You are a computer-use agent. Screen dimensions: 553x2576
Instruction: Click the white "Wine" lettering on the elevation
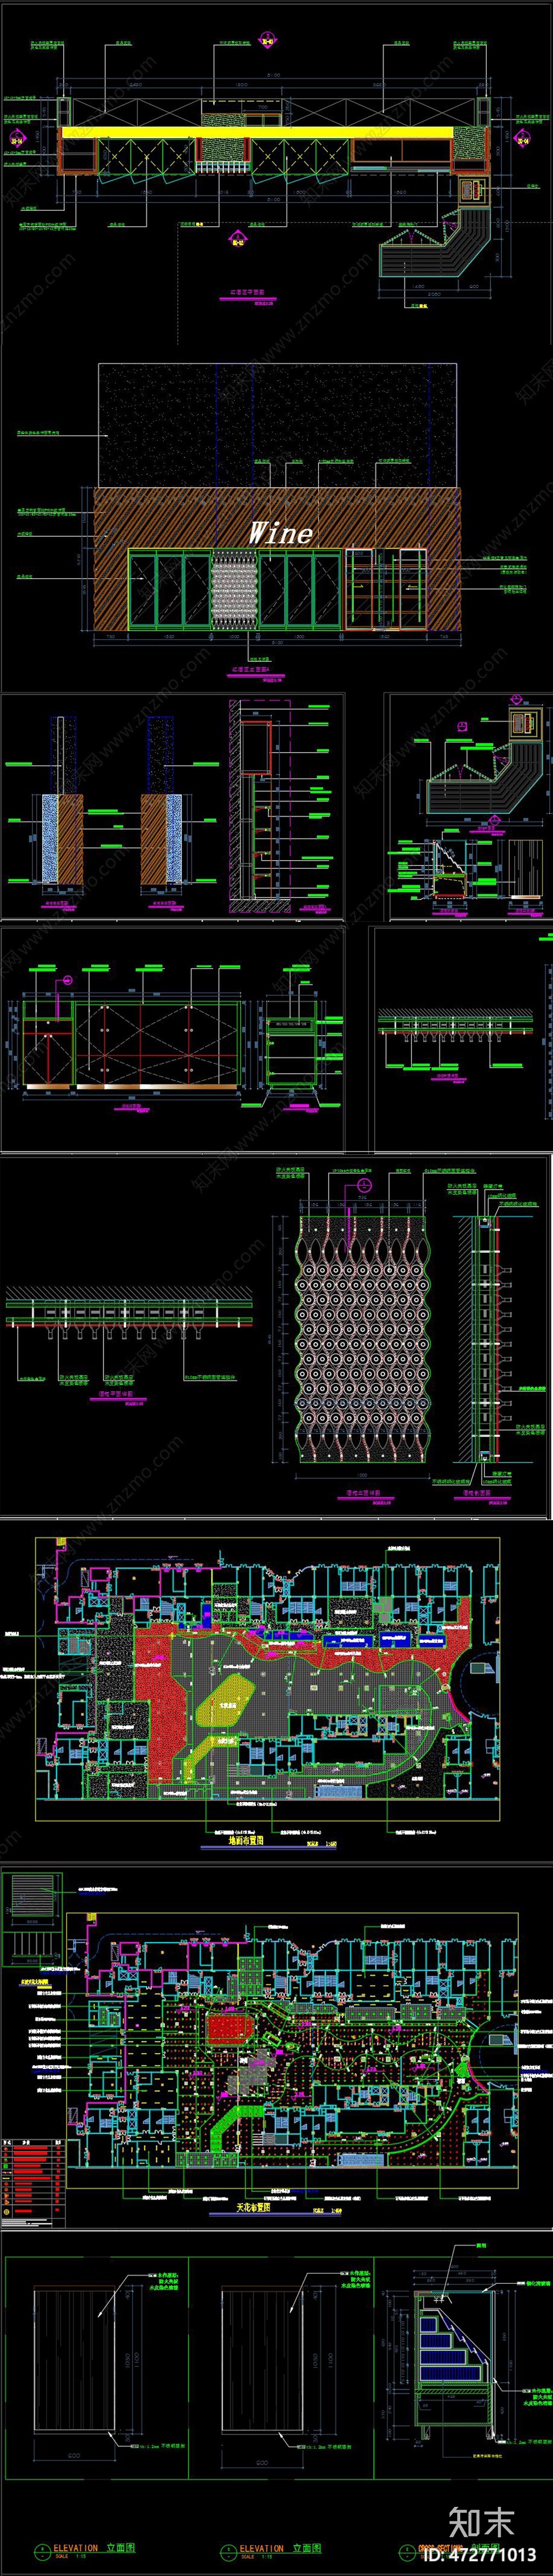pyautogui.click(x=280, y=532)
